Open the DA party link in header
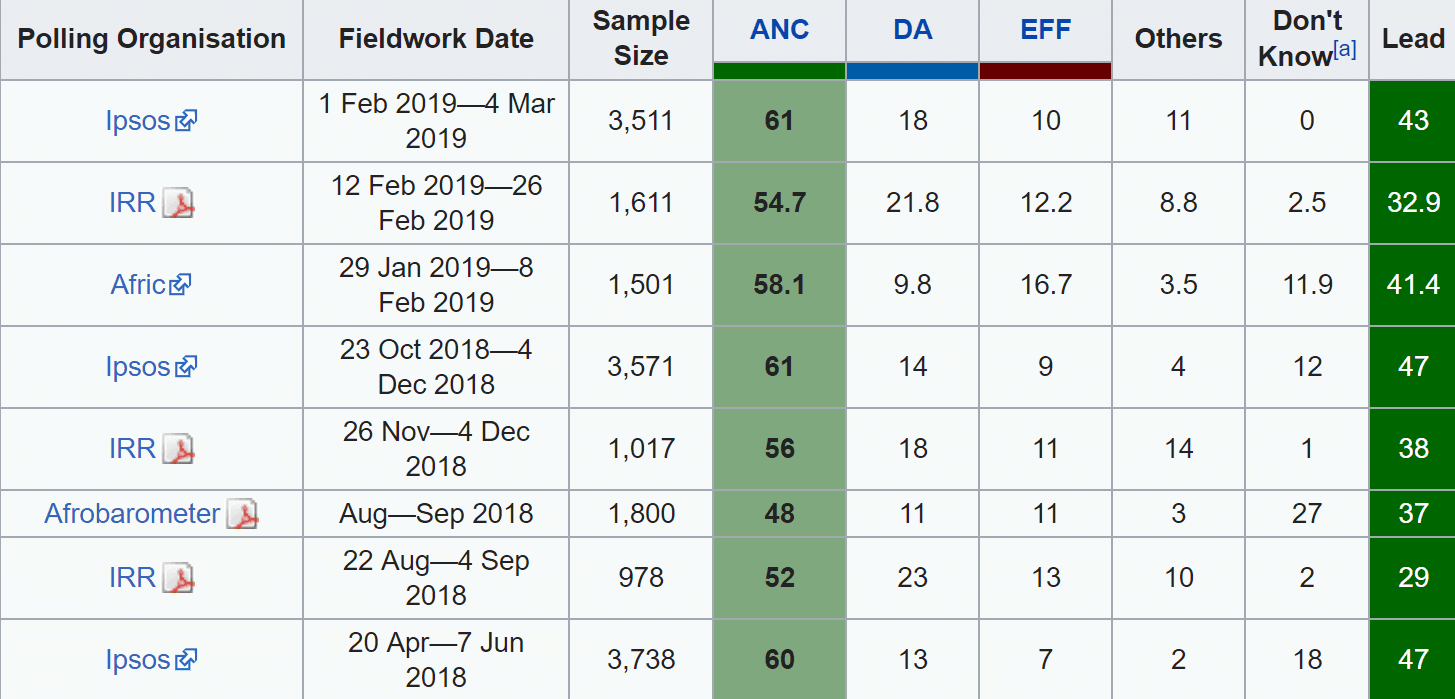This screenshot has width=1455, height=699. (912, 29)
